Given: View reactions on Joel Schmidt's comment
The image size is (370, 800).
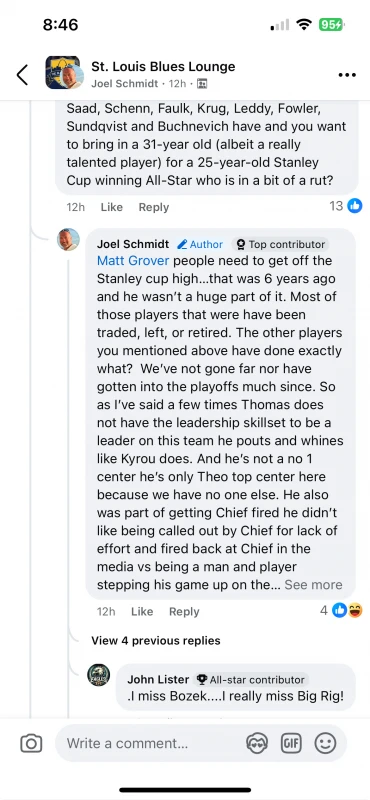Looking at the screenshot, I should (347, 610).
